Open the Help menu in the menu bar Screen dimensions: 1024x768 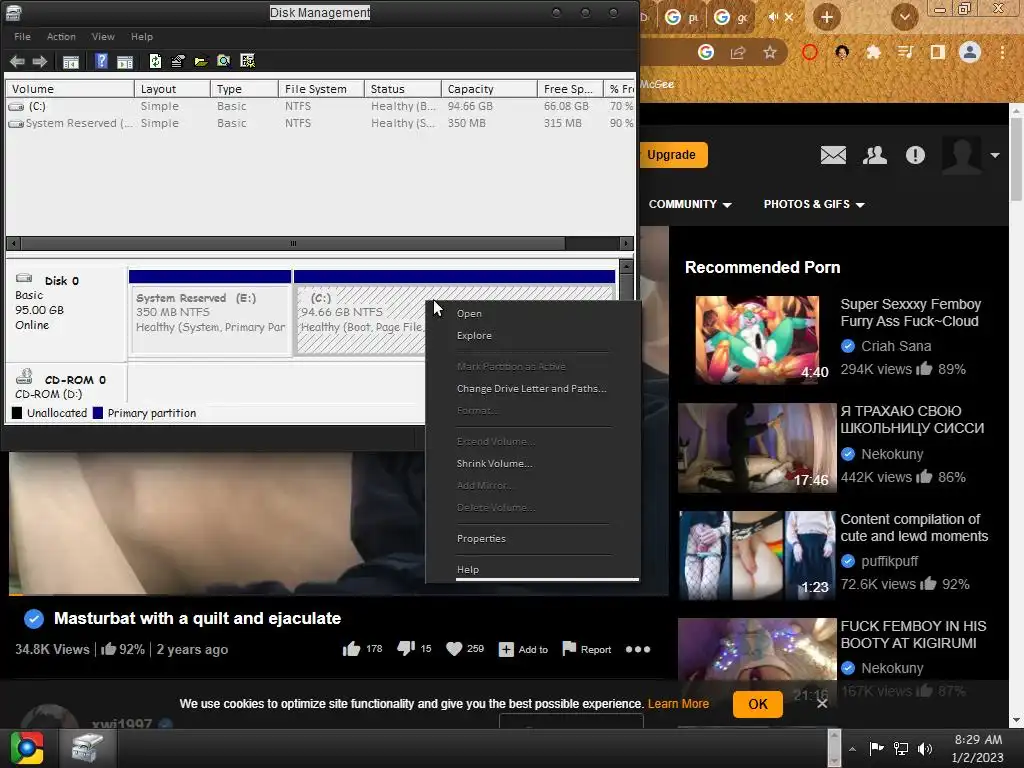(x=142, y=37)
